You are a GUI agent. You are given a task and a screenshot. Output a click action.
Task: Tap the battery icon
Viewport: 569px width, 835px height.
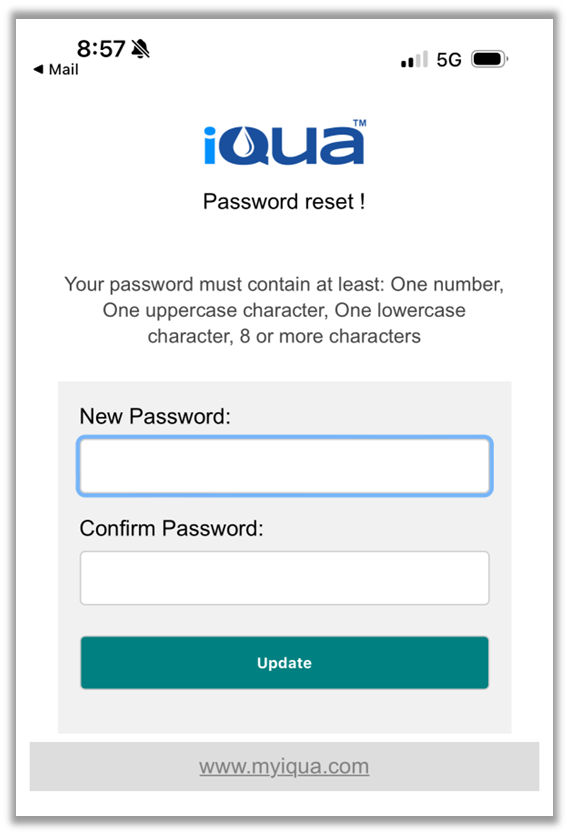(490, 59)
